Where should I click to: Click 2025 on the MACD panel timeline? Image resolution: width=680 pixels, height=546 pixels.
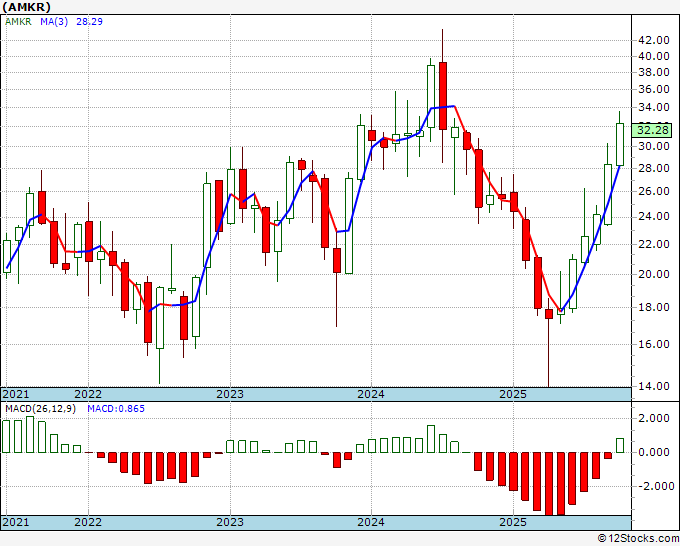[x=513, y=522]
